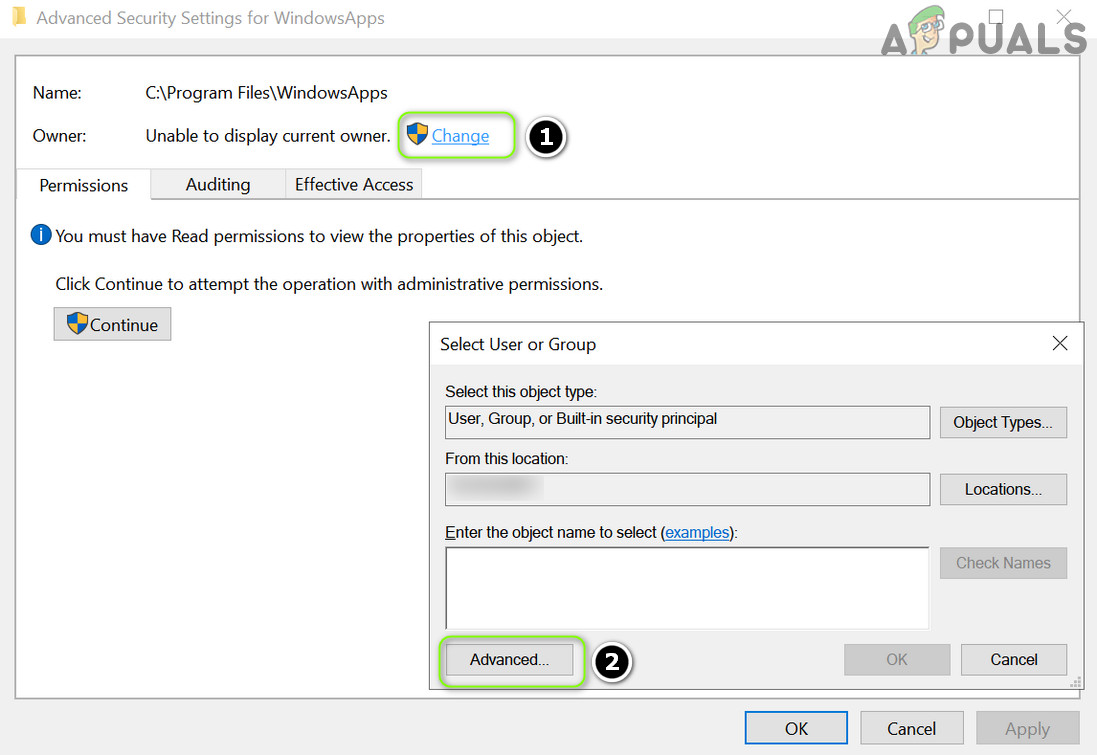This screenshot has width=1097, height=755.
Task: Cancel the Select User or Group dialog
Action: pyautogui.click(x=1014, y=660)
